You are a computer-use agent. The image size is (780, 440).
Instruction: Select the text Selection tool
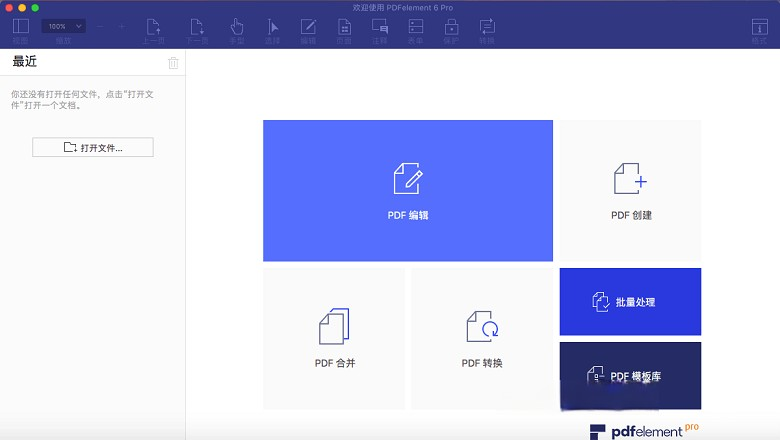point(272,26)
